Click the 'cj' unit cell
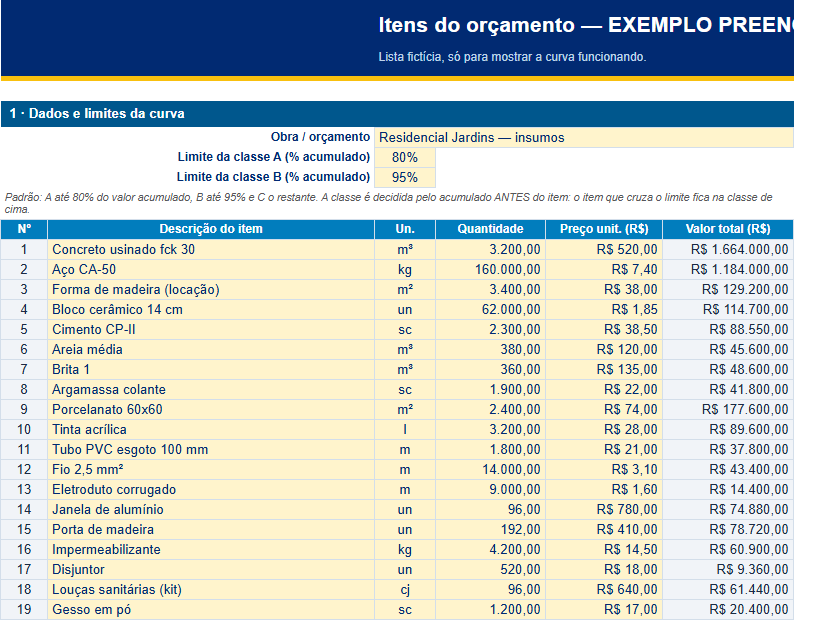The height and width of the screenshot is (620, 840). pyautogui.click(x=405, y=590)
